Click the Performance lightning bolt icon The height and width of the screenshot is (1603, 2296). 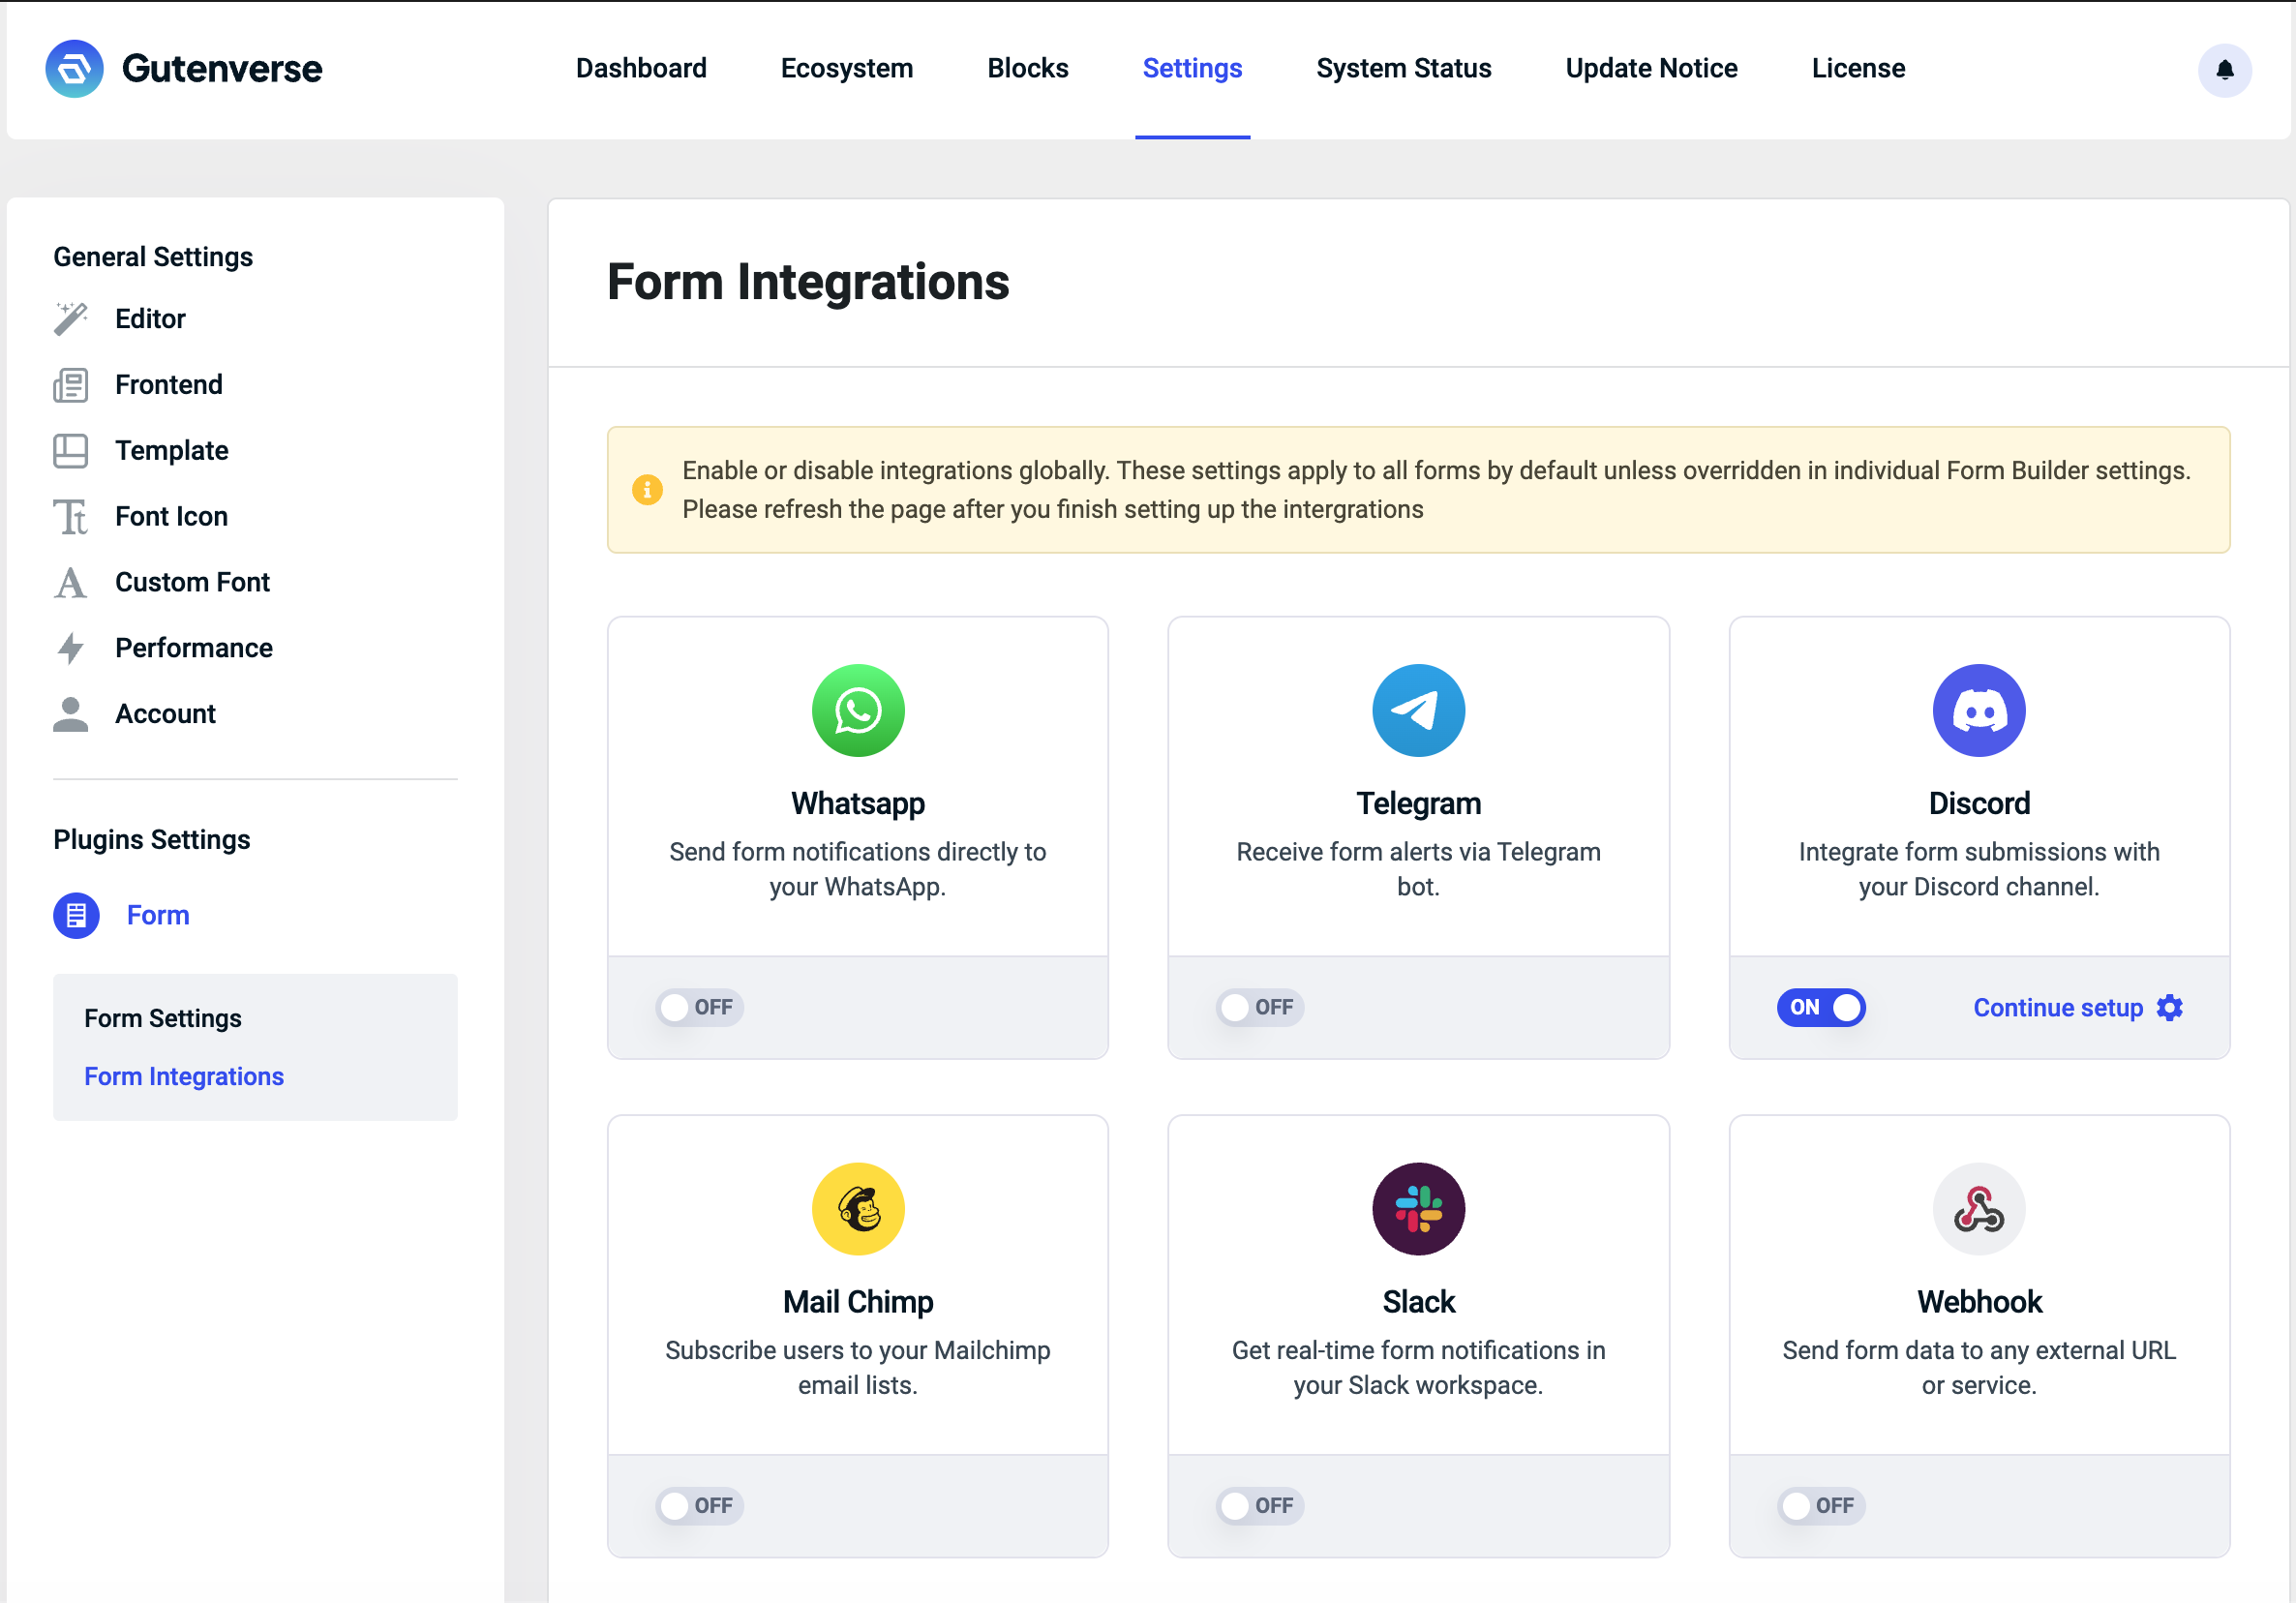point(71,649)
